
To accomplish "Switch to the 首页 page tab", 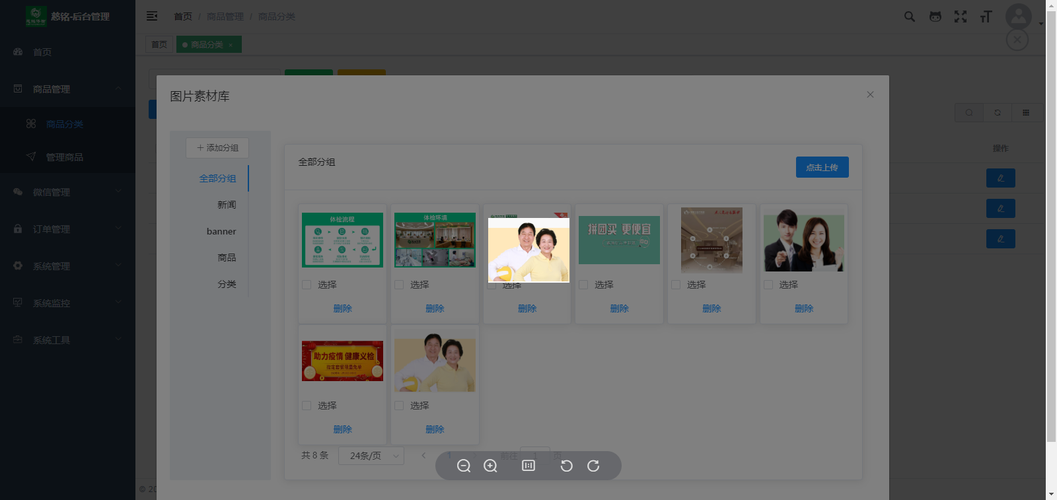I will pos(159,44).
